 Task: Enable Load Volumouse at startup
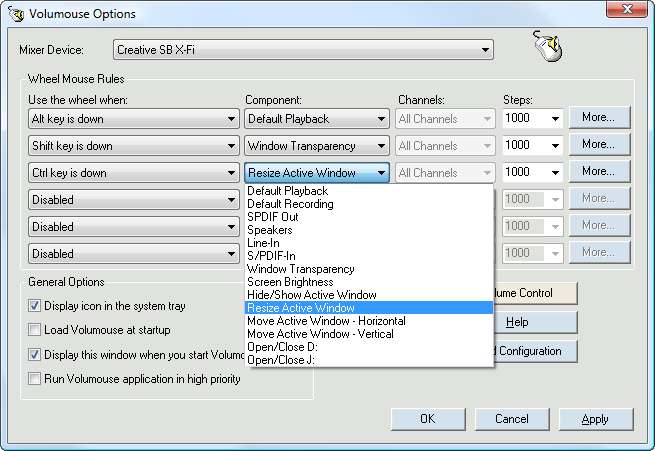tap(35, 330)
